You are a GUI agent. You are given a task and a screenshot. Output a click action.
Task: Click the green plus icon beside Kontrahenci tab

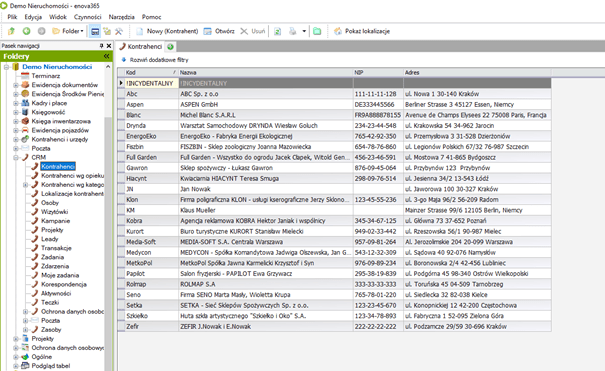tap(170, 47)
